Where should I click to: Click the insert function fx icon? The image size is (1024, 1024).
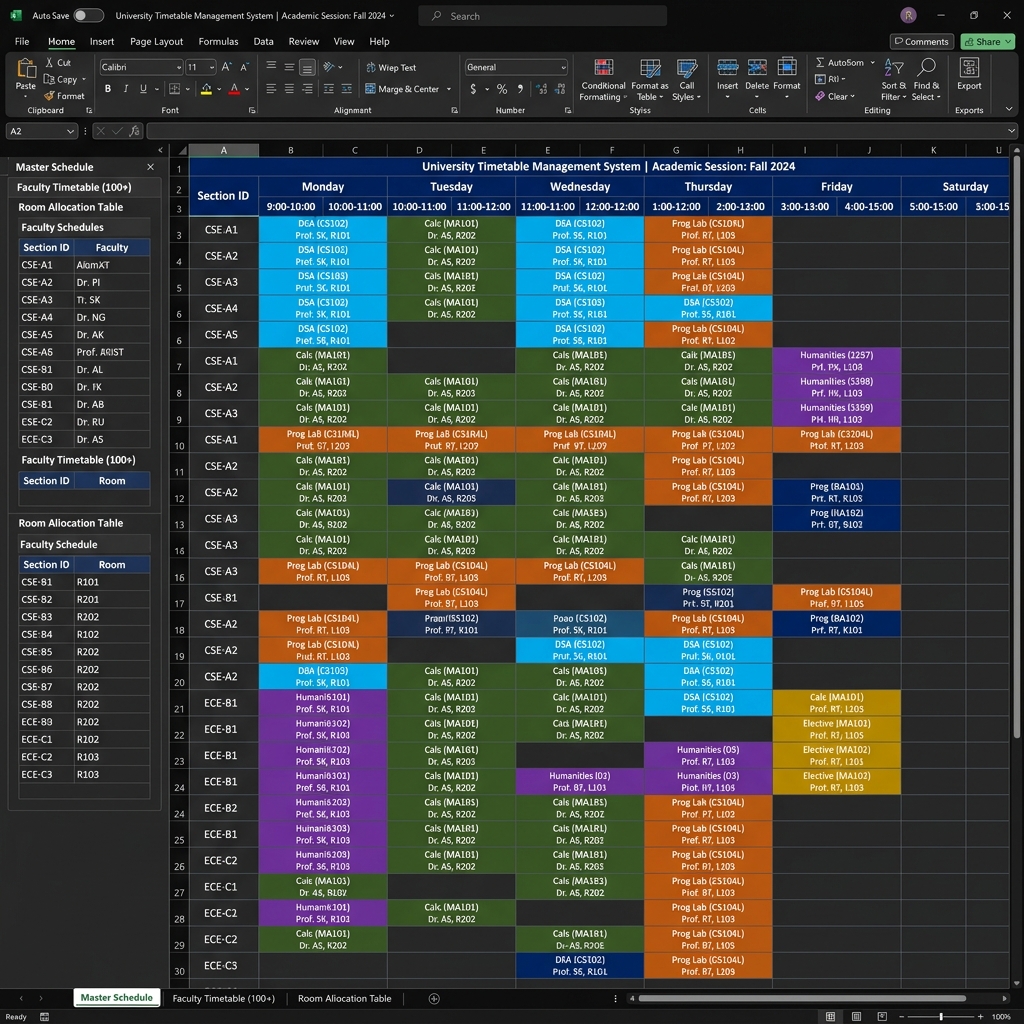point(135,131)
